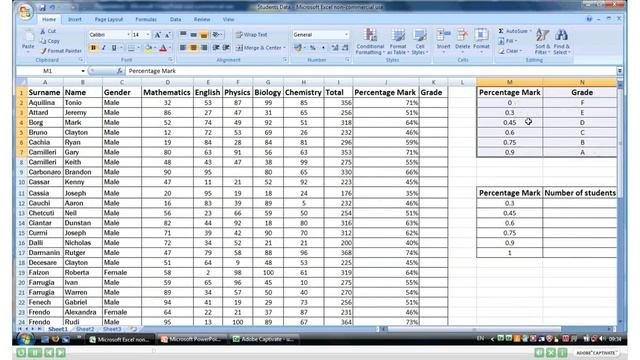Select the Sheet2 worksheet tab
This screenshot has width=640, height=360.
point(85,329)
